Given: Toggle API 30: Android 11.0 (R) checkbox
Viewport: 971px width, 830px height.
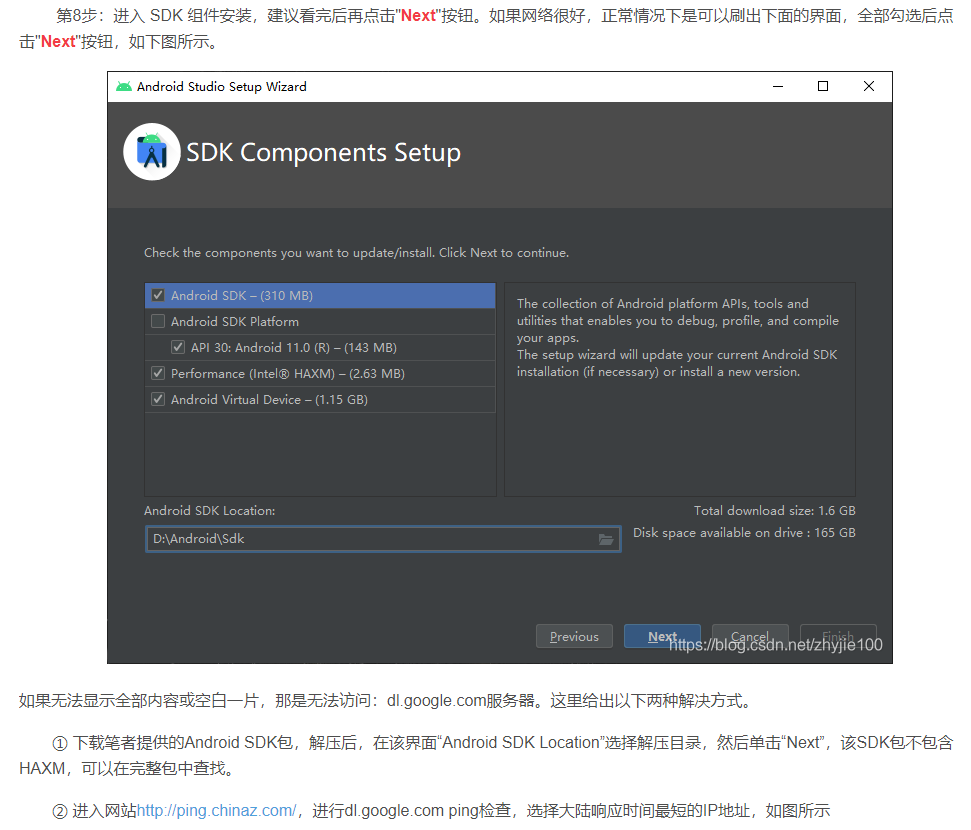Looking at the screenshot, I should pos(178,347).
